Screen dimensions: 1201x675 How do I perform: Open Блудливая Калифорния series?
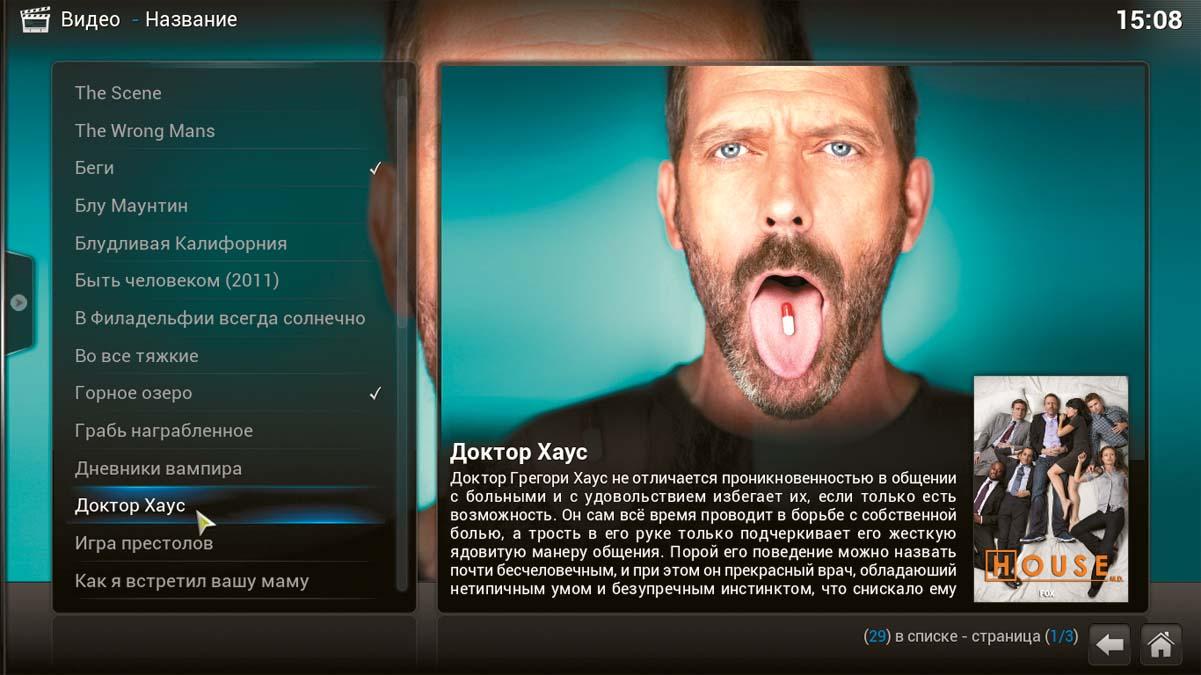pyautogui.click(x=180, y=243)
